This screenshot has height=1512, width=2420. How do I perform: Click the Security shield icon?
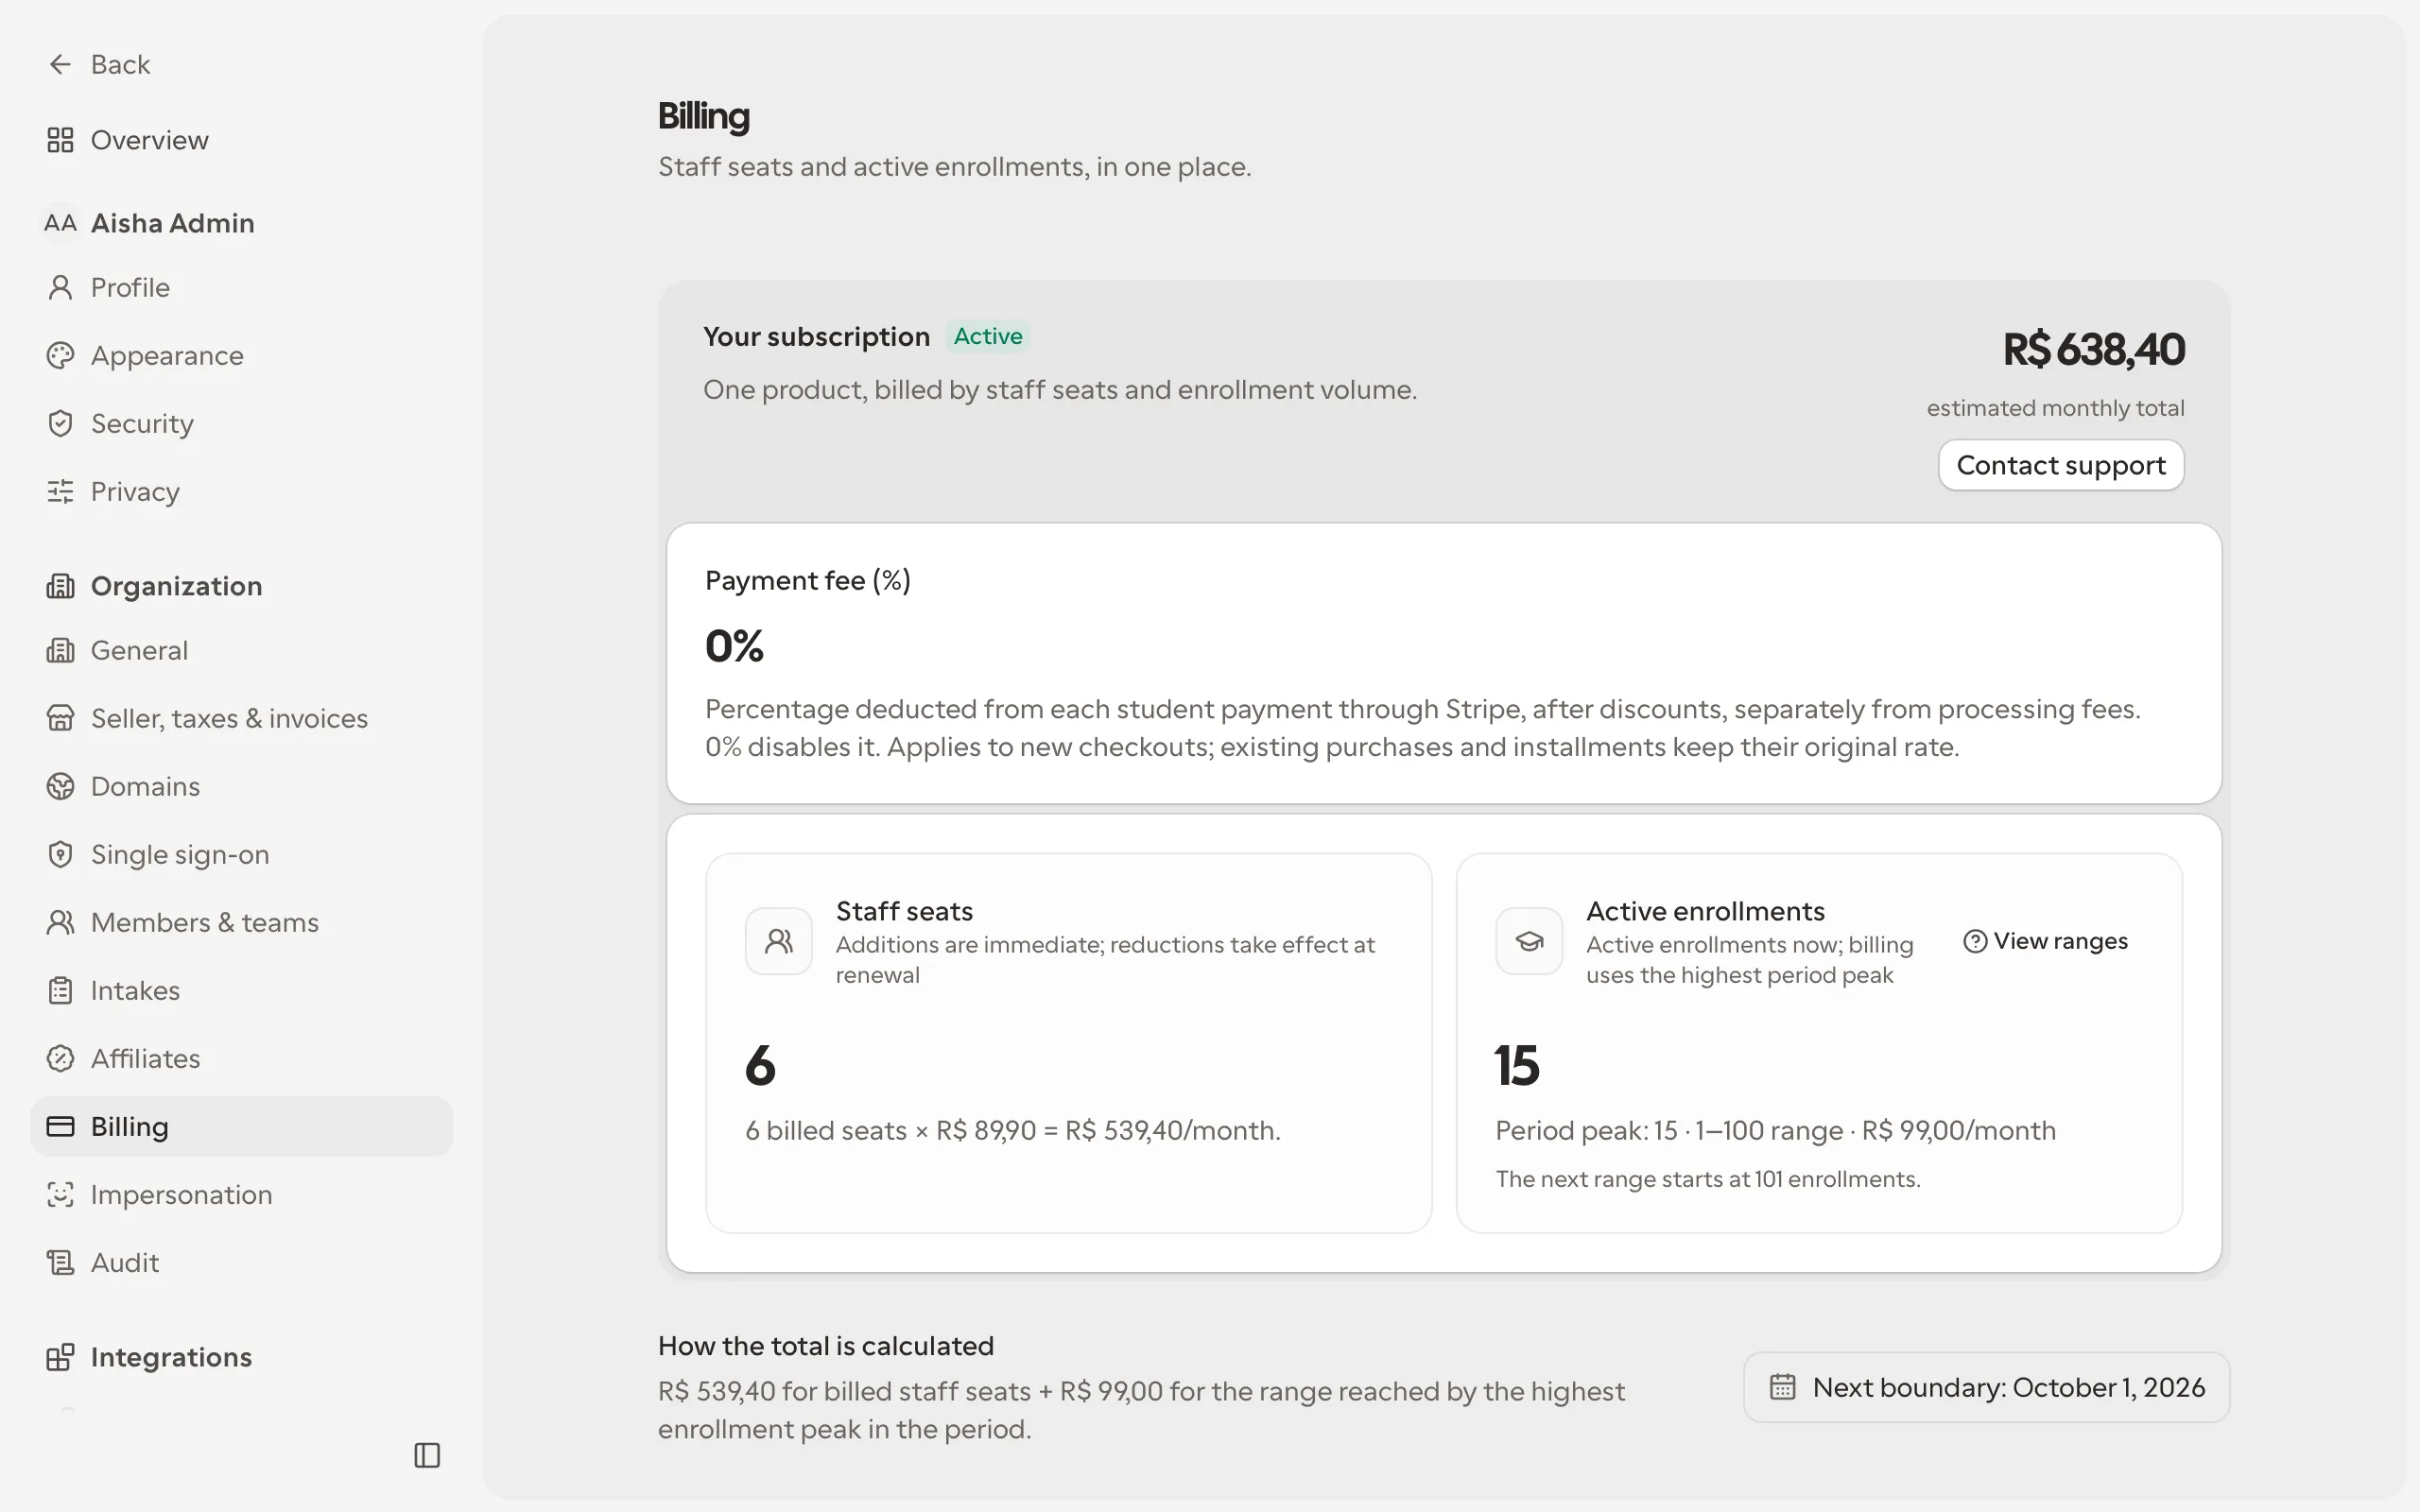point(60,423)
